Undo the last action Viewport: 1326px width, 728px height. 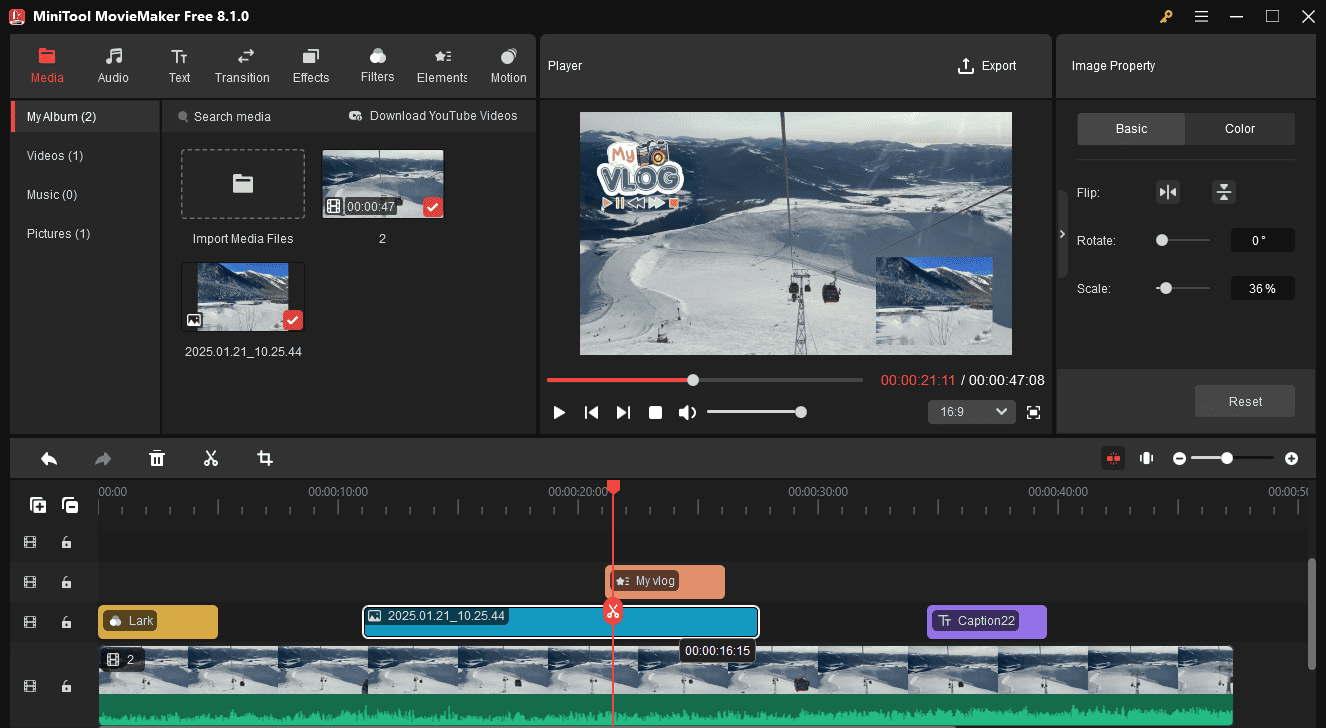49,458
